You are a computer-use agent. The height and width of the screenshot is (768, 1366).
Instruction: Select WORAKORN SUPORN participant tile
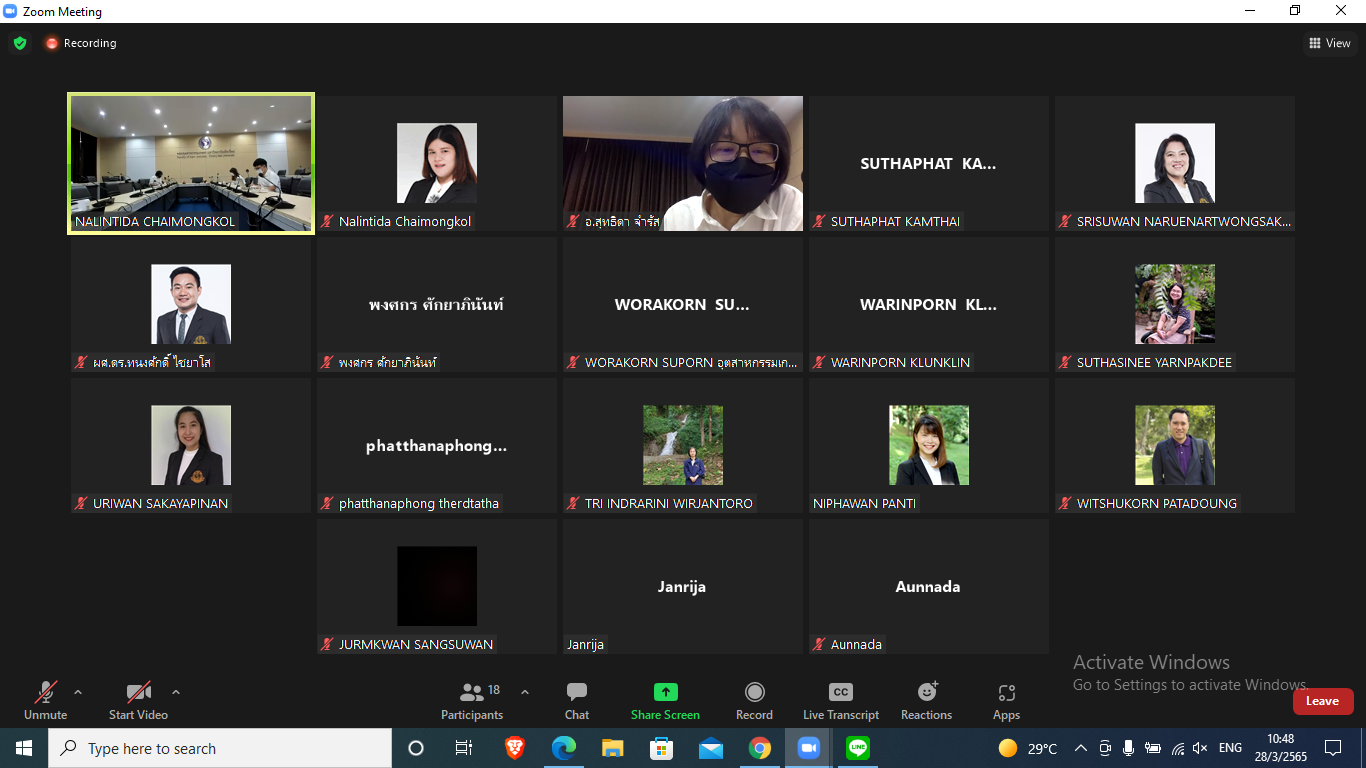tap(683, 304)
